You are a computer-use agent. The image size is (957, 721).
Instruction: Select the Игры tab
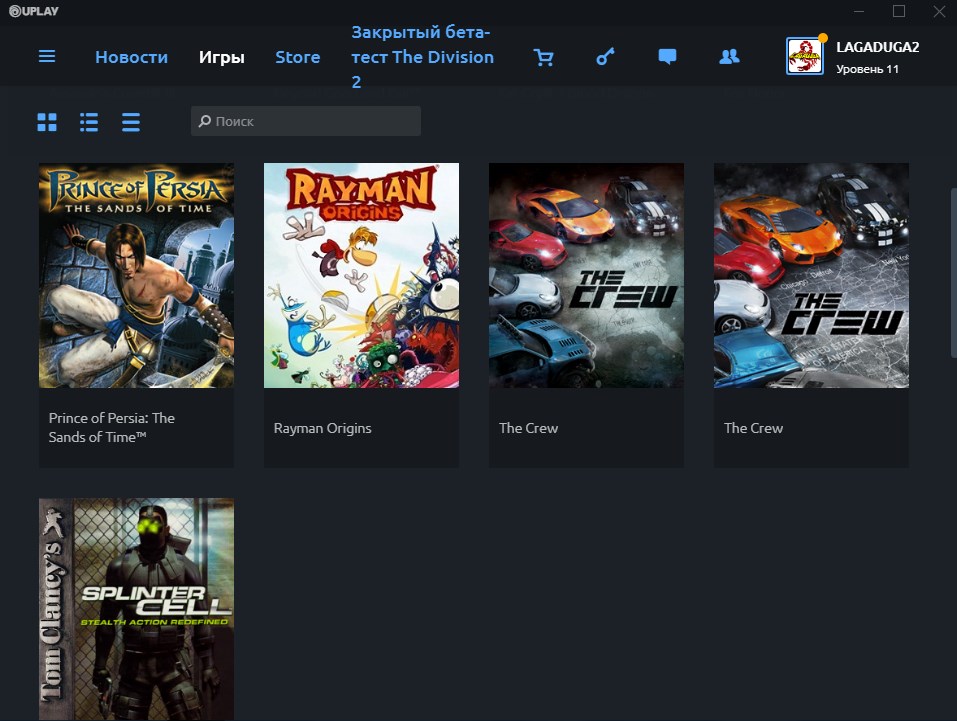pos(222,57)
